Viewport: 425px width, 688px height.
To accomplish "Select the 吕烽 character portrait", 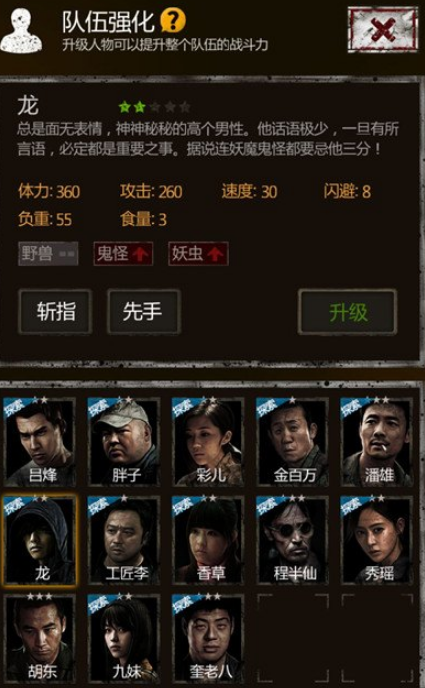I will [39, 441].
